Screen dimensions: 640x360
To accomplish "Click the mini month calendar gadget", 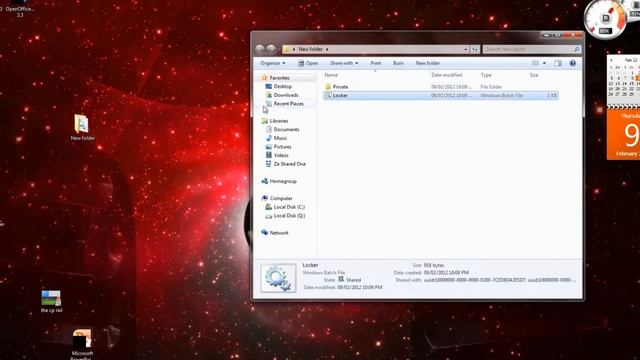I will click(623, 80).
